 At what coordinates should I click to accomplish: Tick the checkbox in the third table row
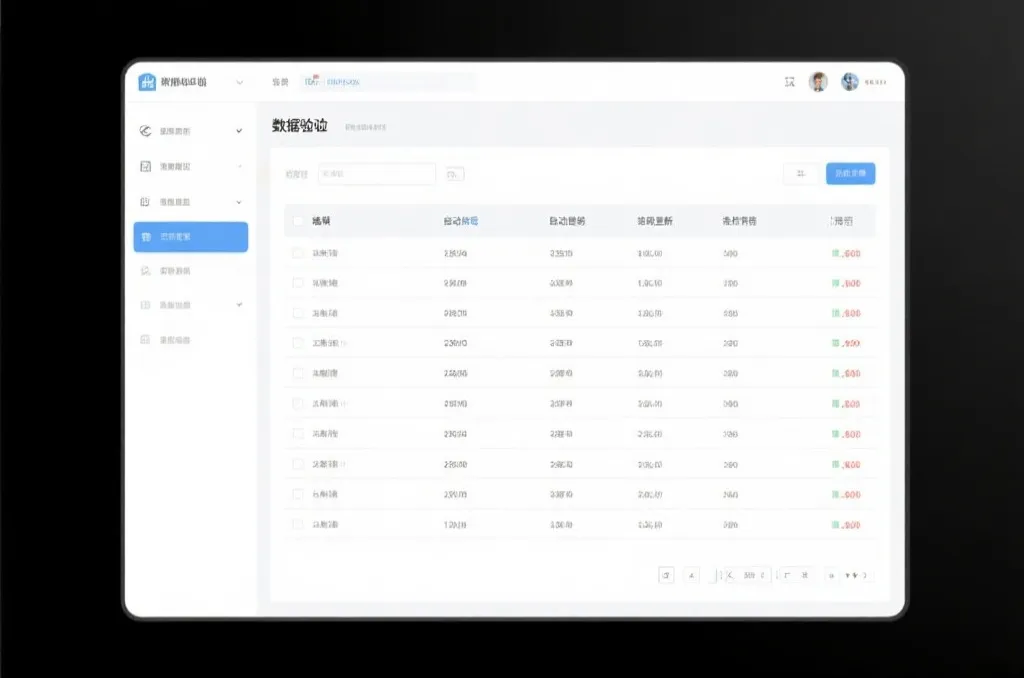298,313
